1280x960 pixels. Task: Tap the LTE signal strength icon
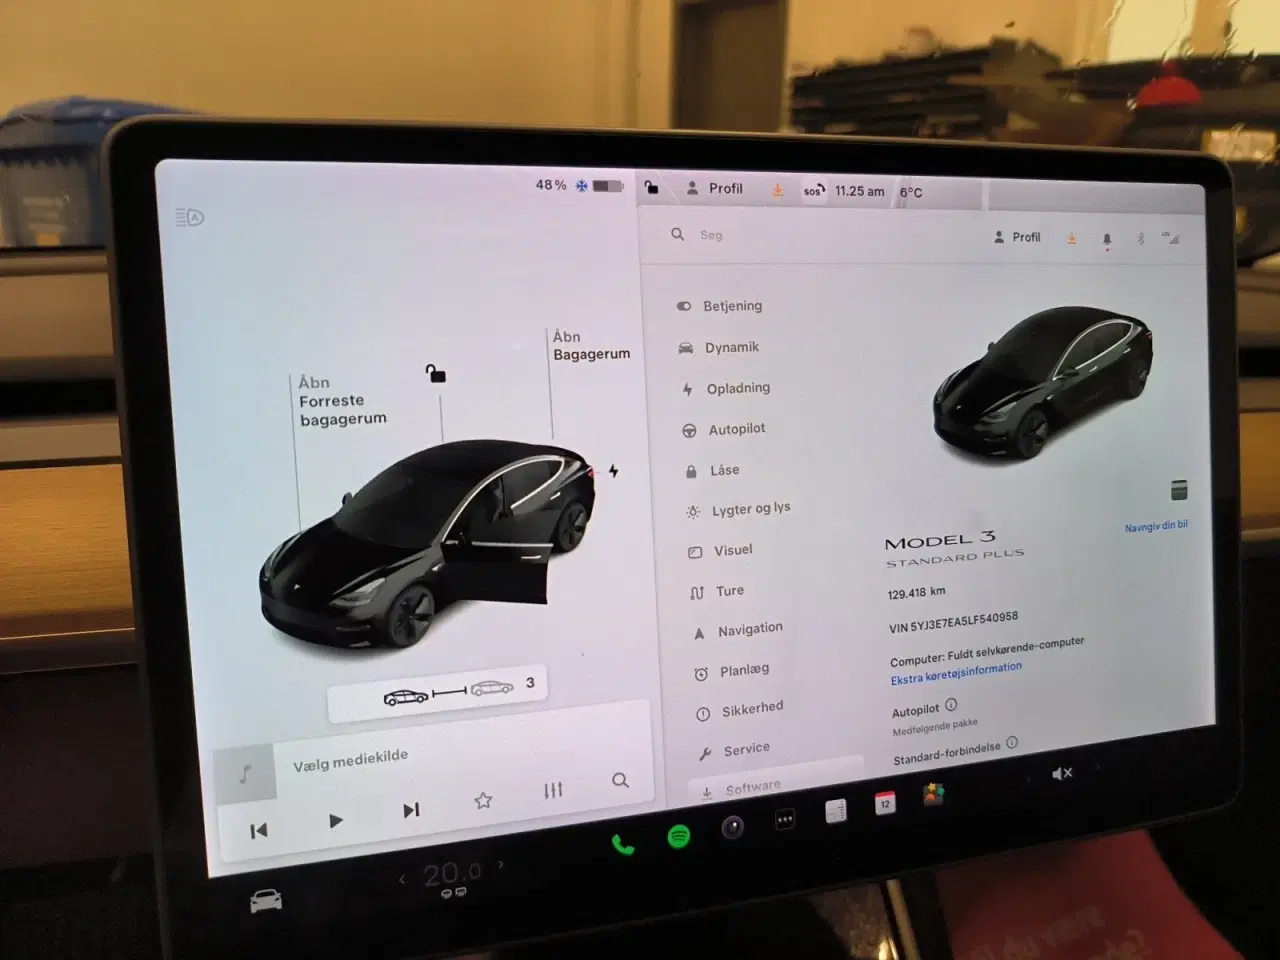point(1171,238)
